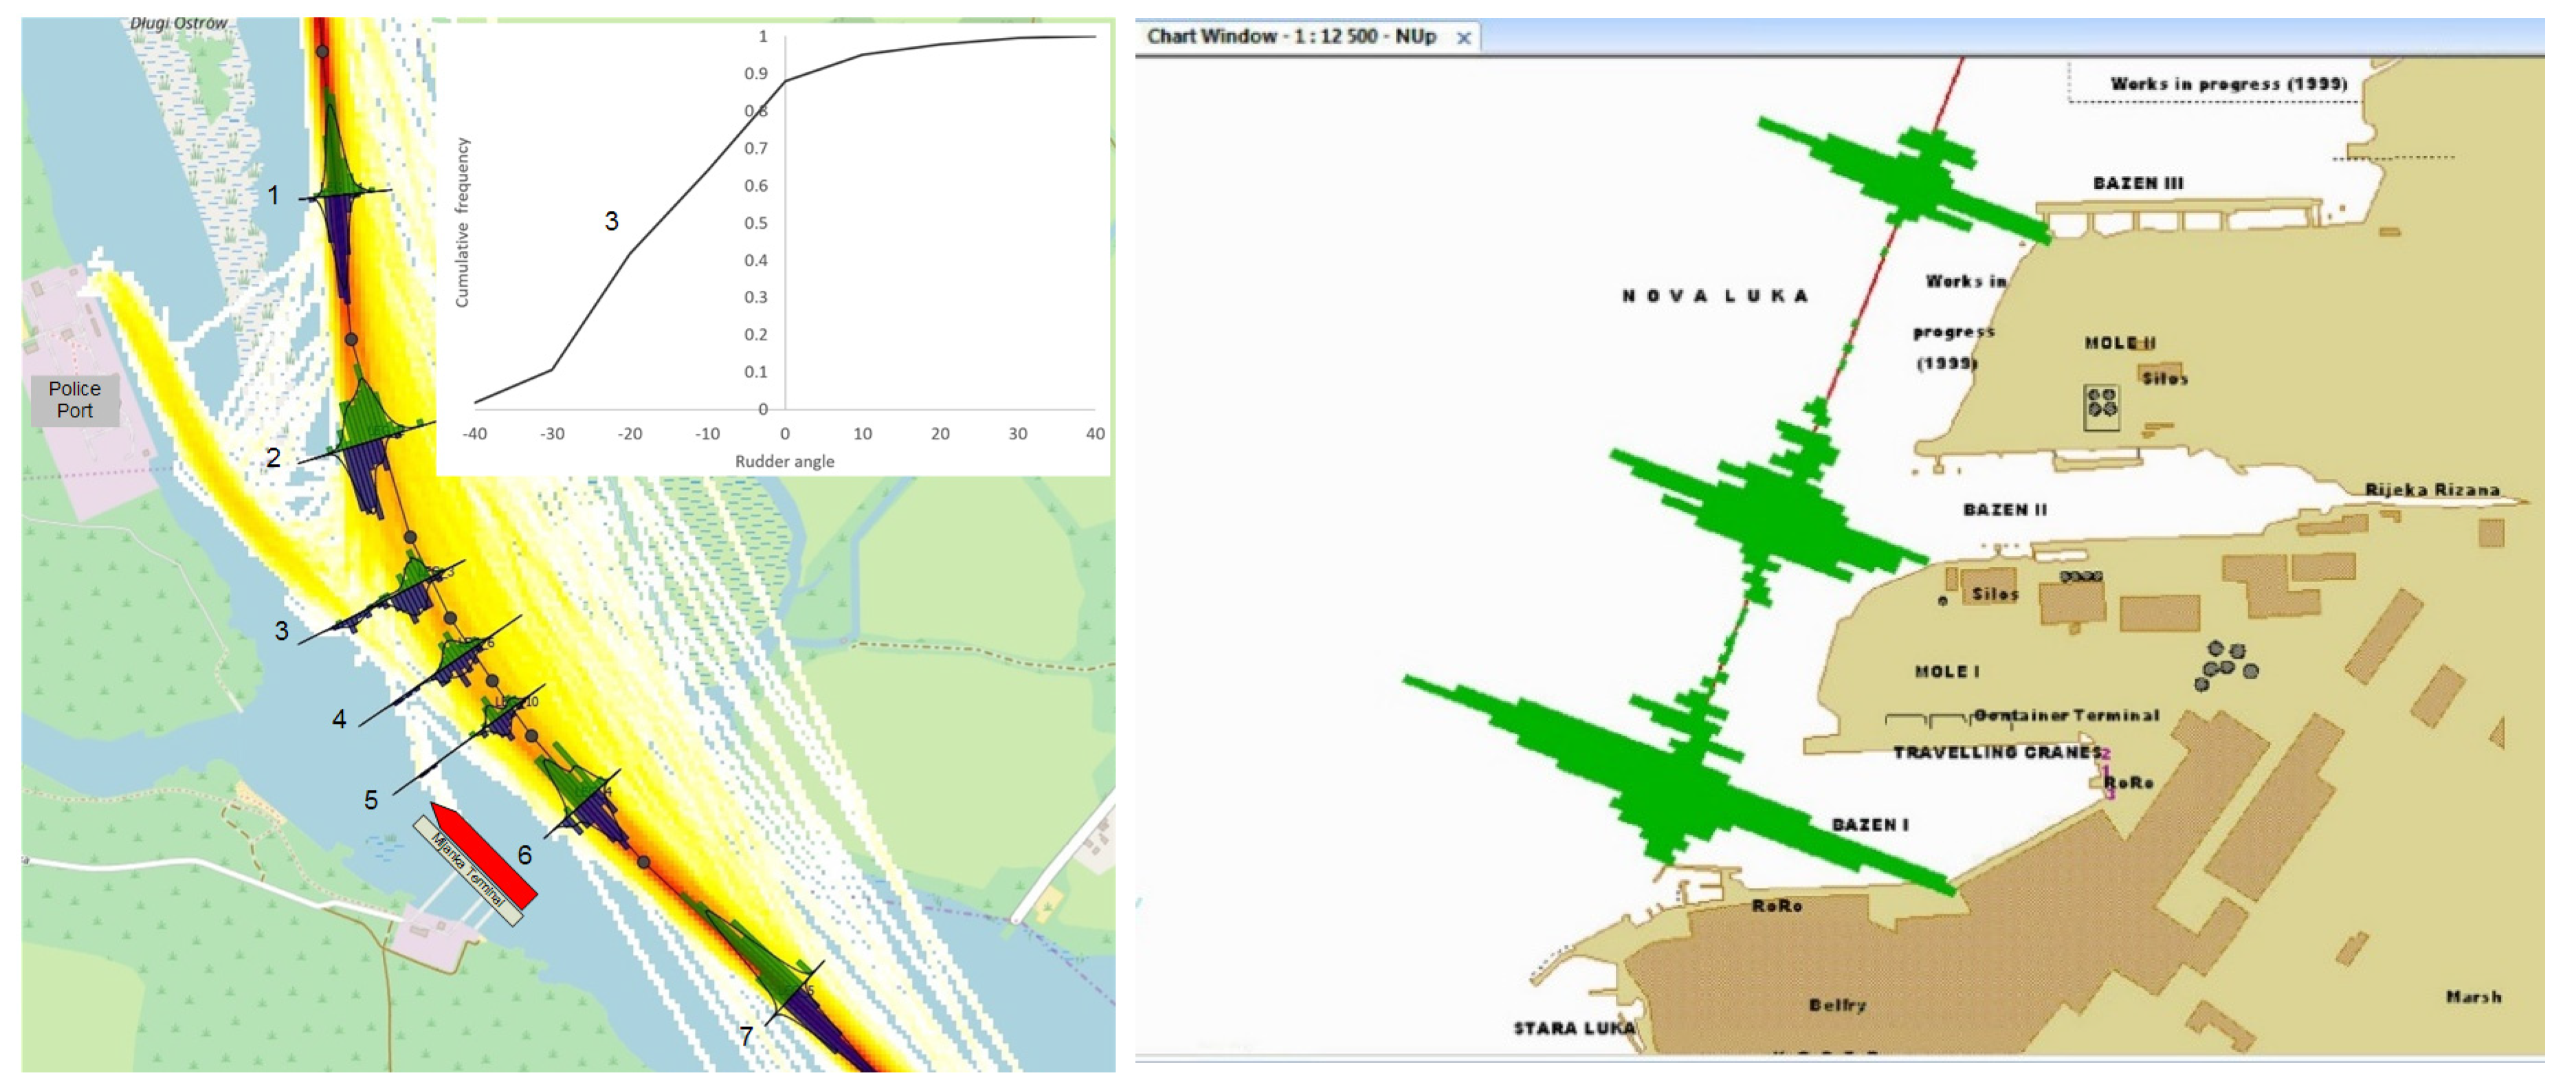
Task: Click the STARA LUKA label
Action: tap(1574, 1028)
